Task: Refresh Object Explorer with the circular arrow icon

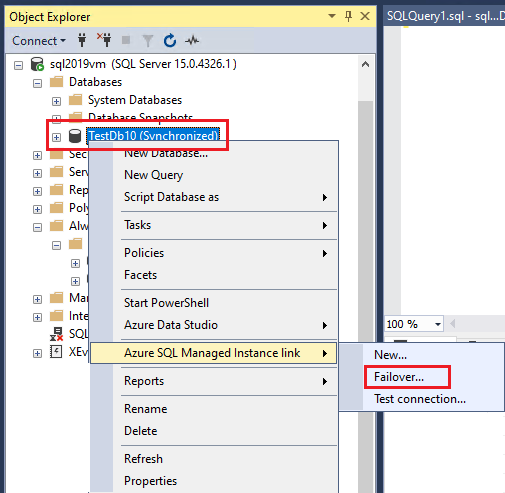Action: (170, 41)
